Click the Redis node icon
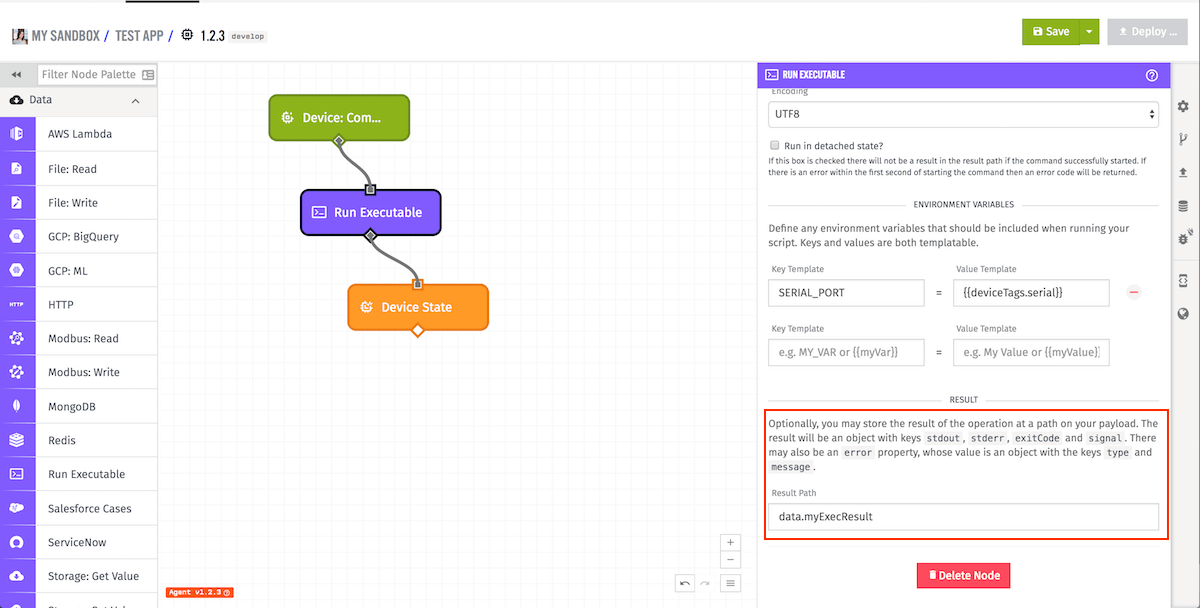Image resolution: width=1200 pixels, height=608 pixels. 17,440
